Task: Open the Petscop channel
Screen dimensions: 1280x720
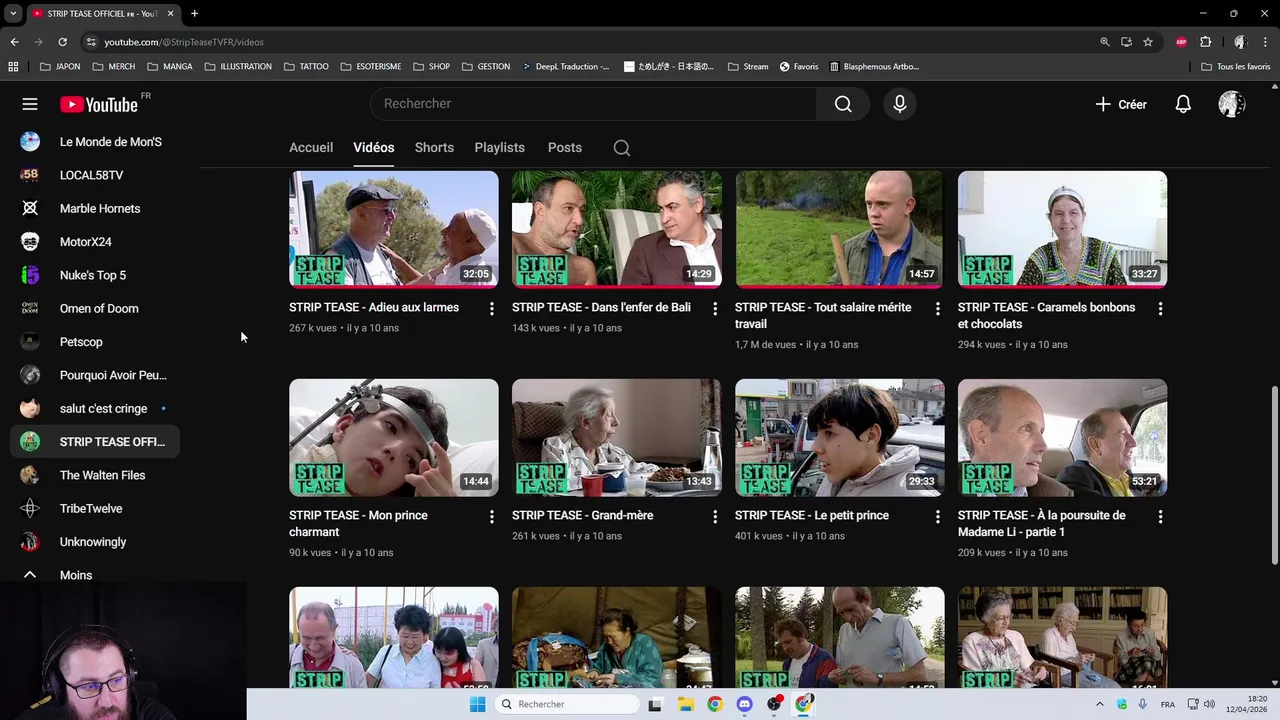Action: (x=95, y=342)
